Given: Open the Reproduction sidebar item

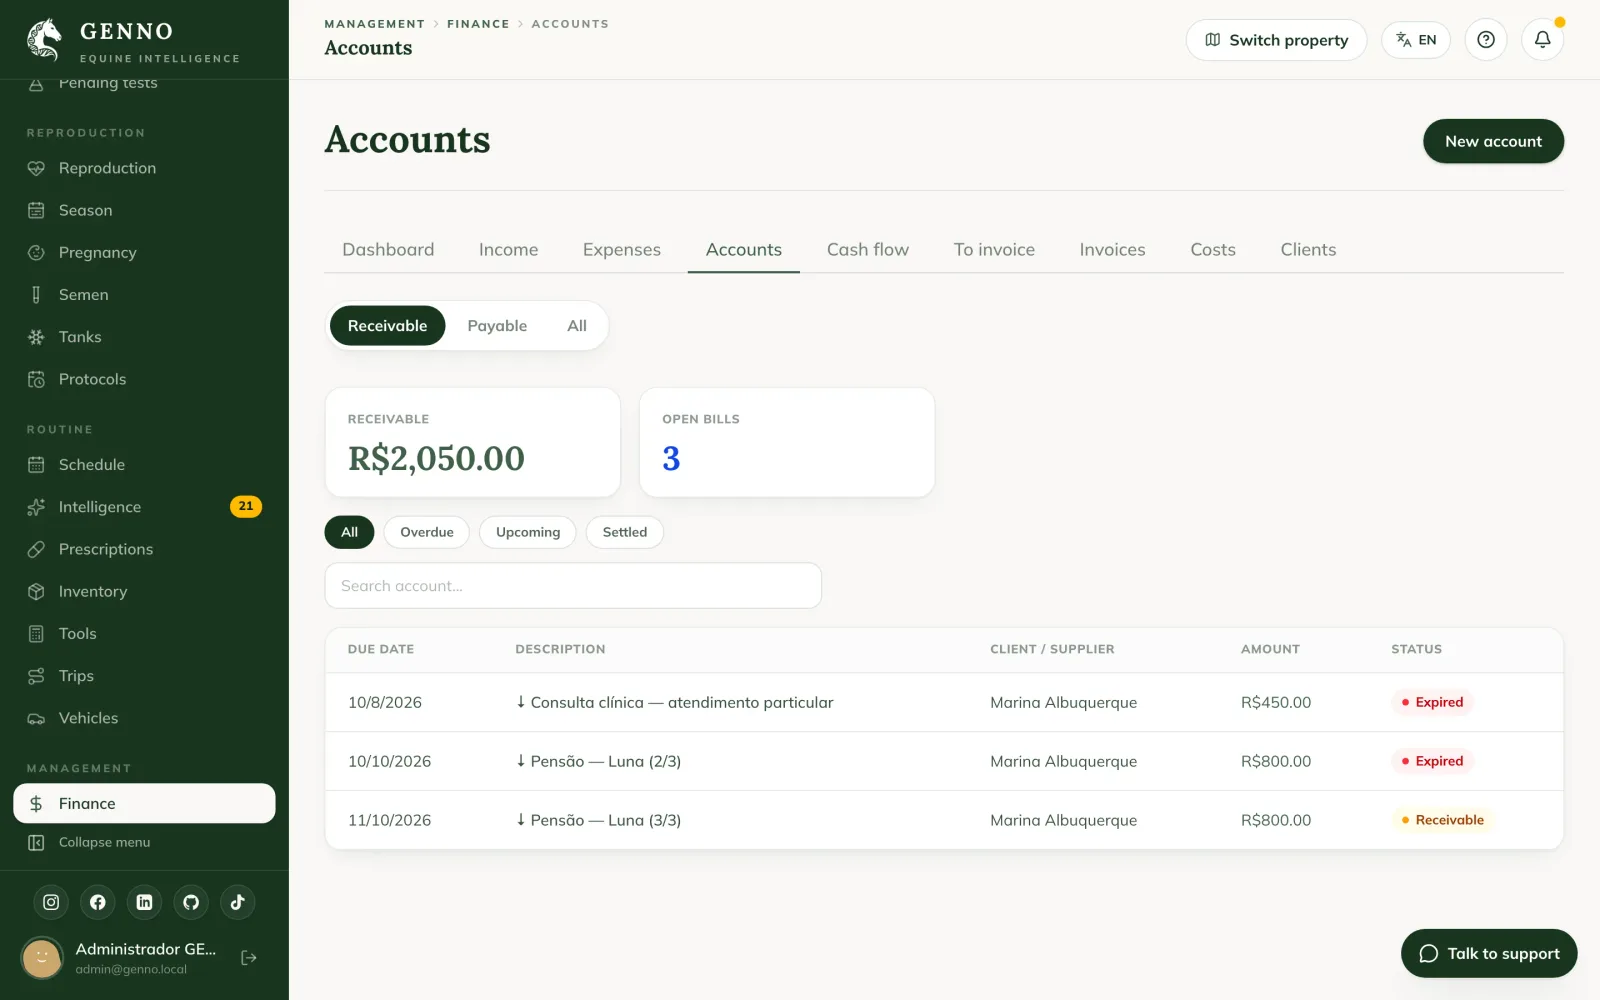Looking at the screenshot, I should tap(144, 168).
